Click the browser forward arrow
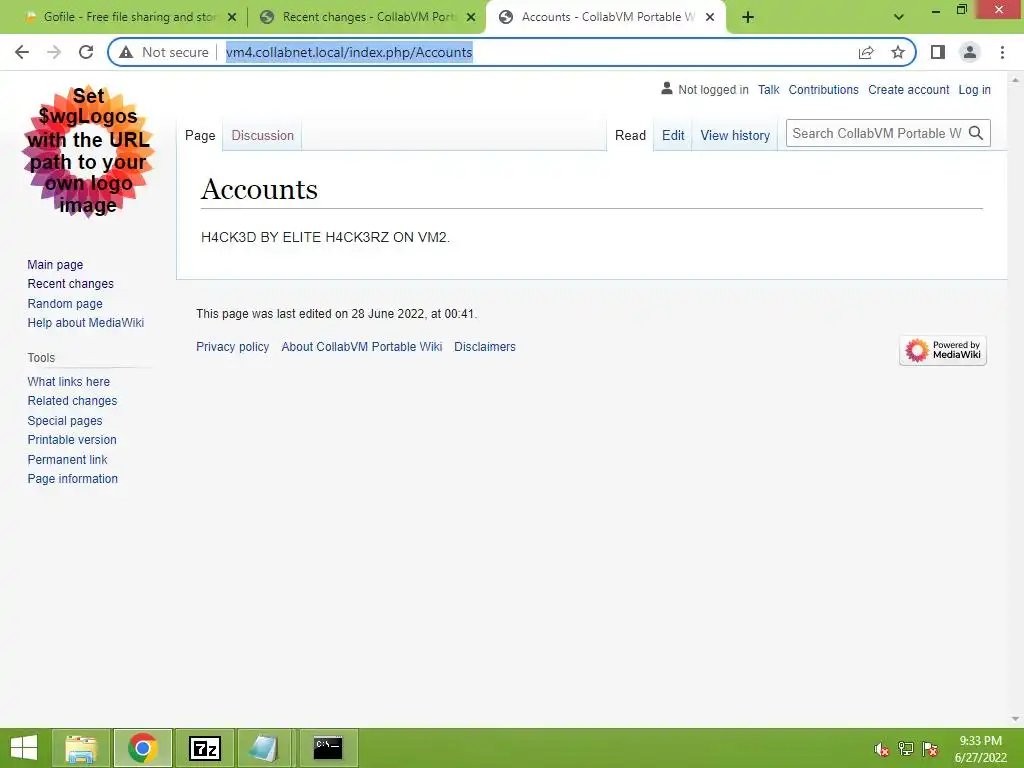The image size is (1024, 768). pos(54,52)
